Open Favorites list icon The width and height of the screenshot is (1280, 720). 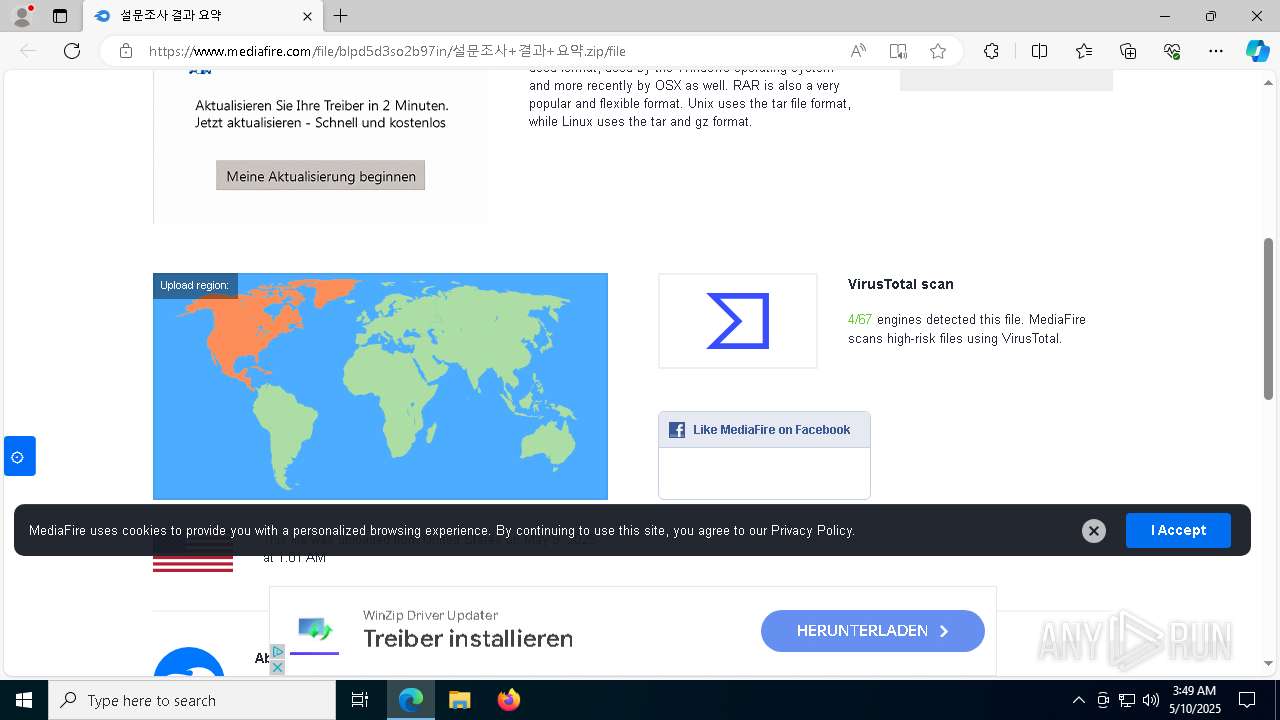(1084, 51)
